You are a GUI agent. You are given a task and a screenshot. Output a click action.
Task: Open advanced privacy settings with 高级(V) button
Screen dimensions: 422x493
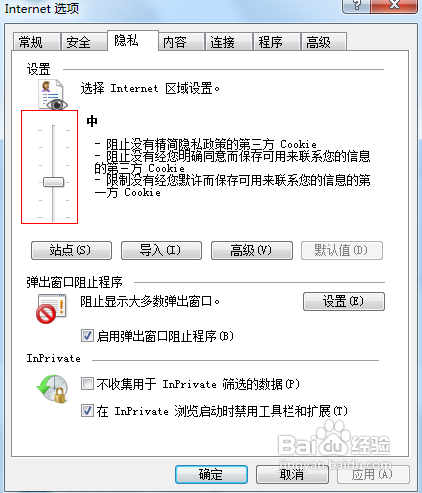pyautogui.click(x=252, y=250)
